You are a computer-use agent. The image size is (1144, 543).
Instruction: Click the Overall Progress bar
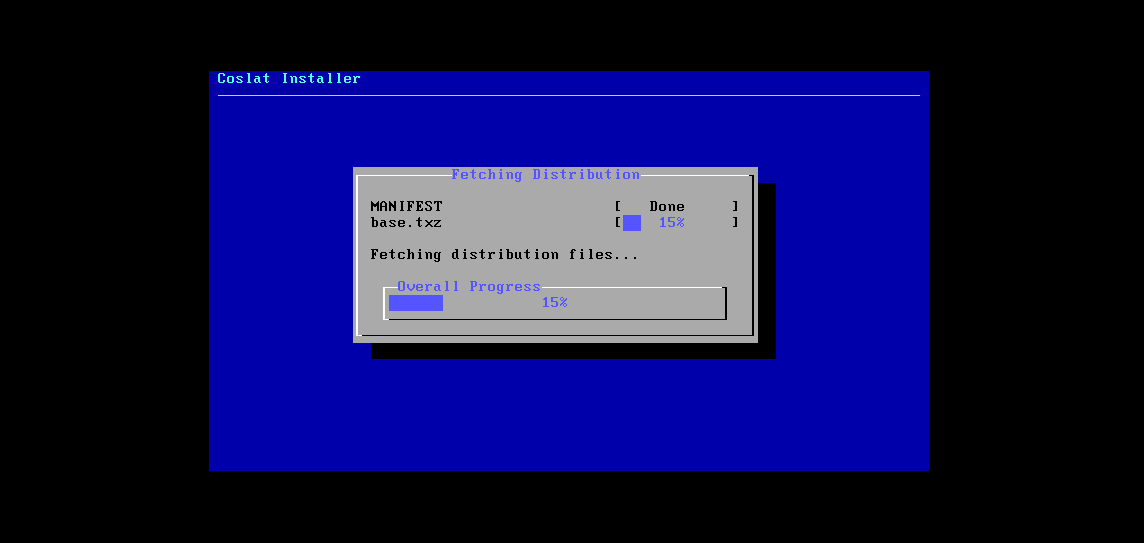pyautogui.click(x=554, y=303)
